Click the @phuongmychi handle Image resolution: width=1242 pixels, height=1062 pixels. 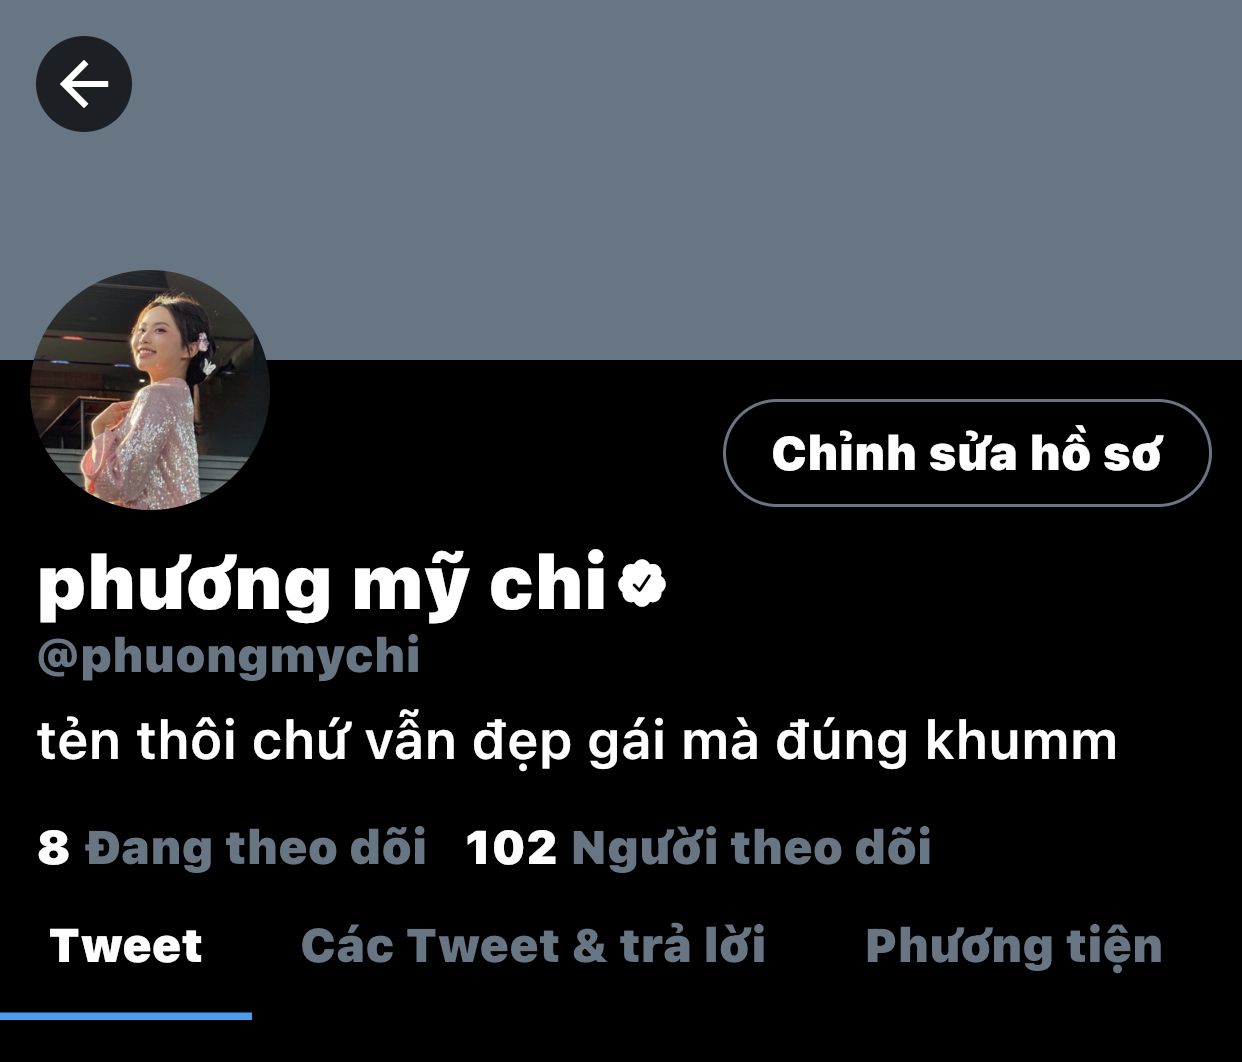228,658
